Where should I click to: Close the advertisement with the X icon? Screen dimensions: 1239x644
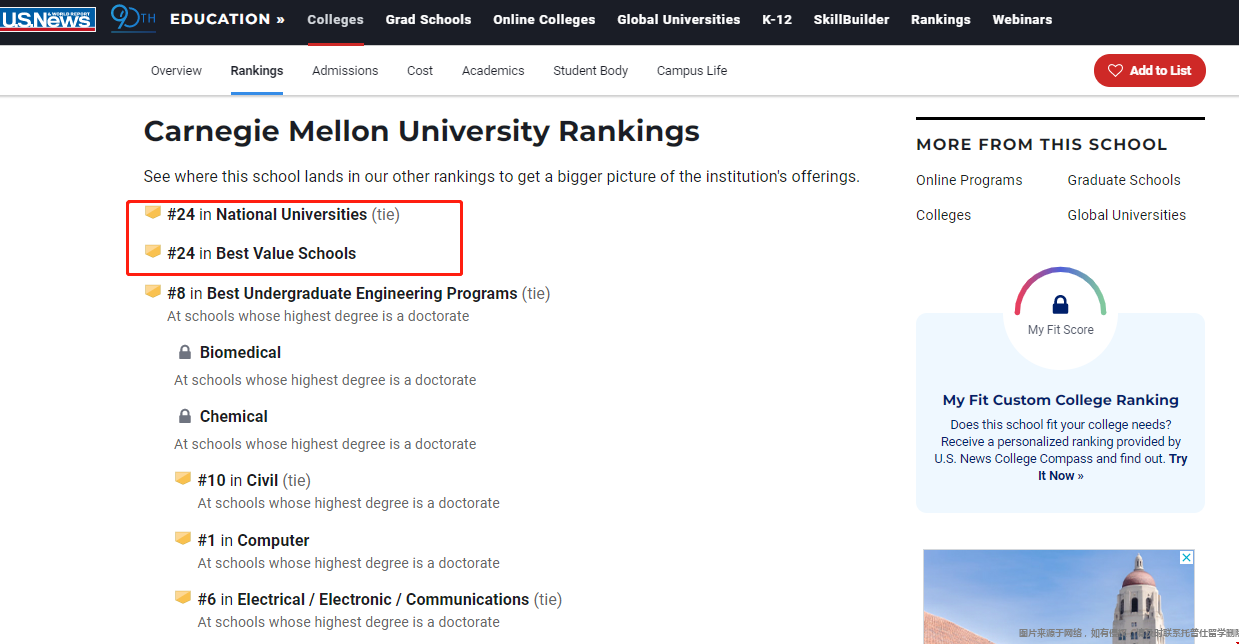point(1186,557)
